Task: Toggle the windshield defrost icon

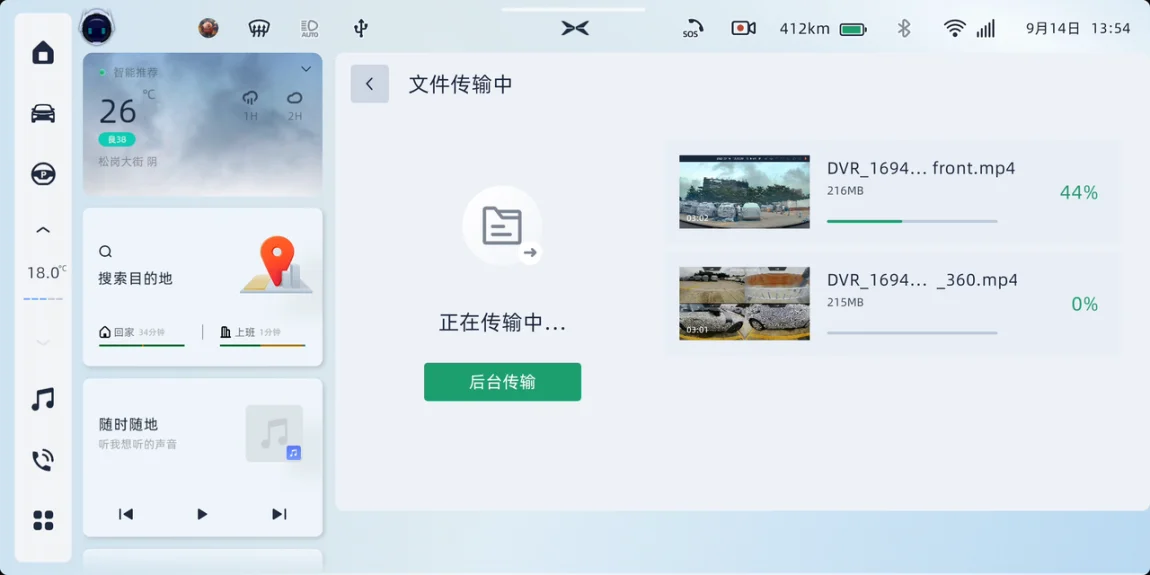Action: coord(259,29)
